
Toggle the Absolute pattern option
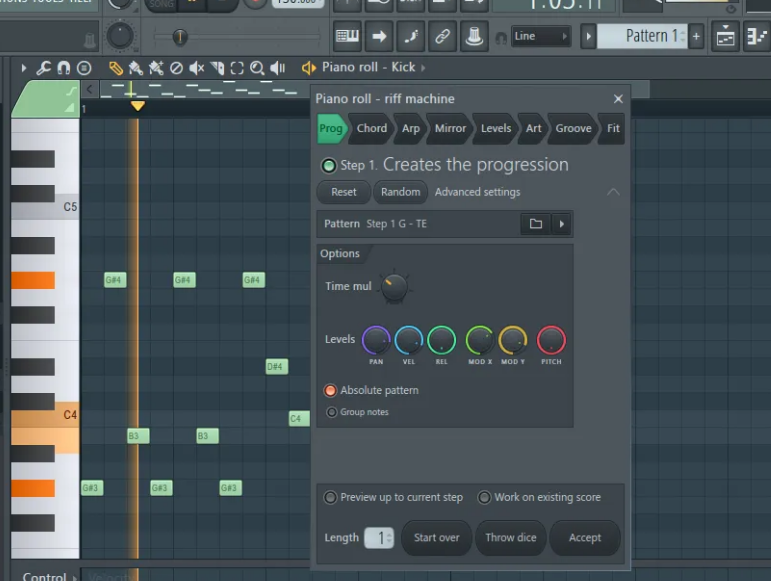(x=330, y=391)
